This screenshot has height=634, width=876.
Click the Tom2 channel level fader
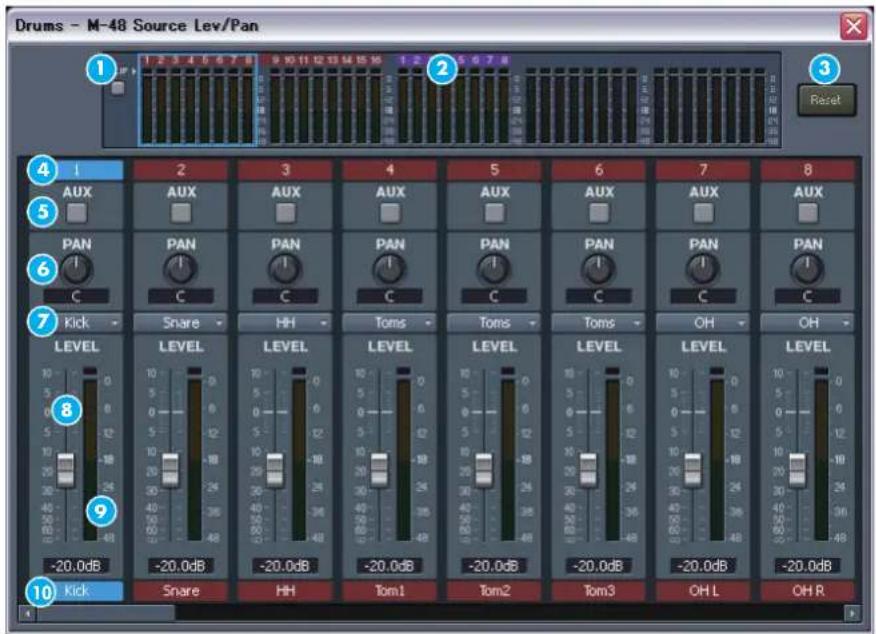tap(484, 470)
